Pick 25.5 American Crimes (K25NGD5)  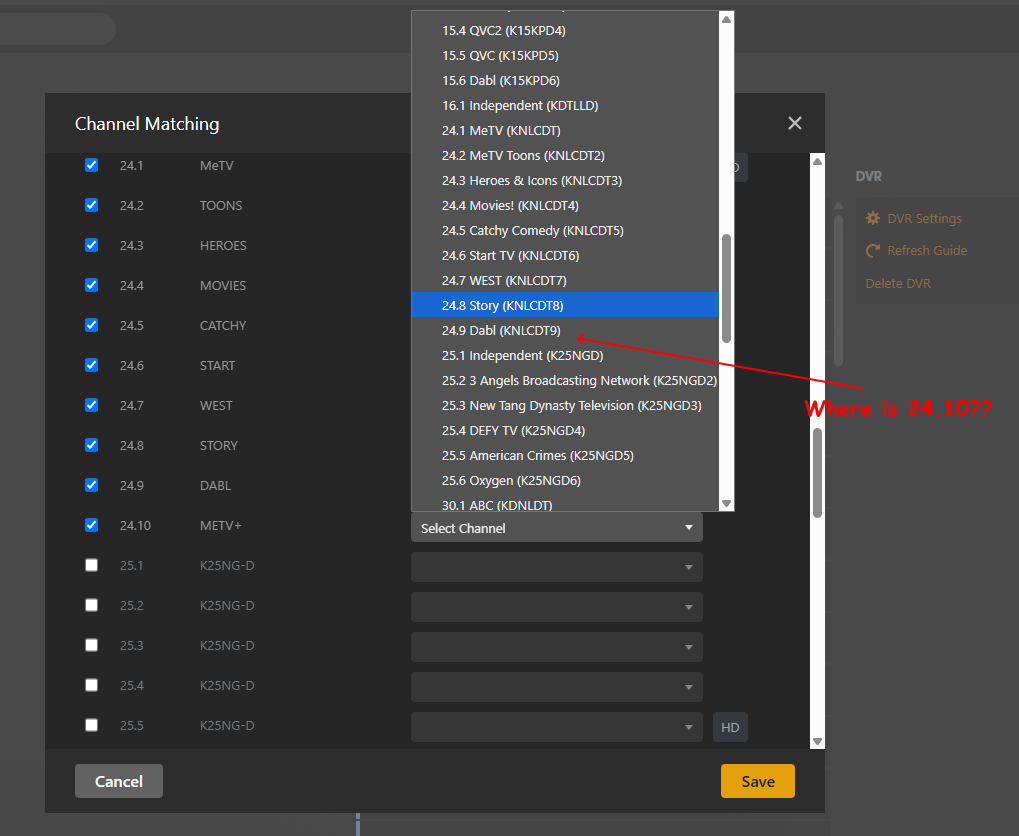[565, 456]
